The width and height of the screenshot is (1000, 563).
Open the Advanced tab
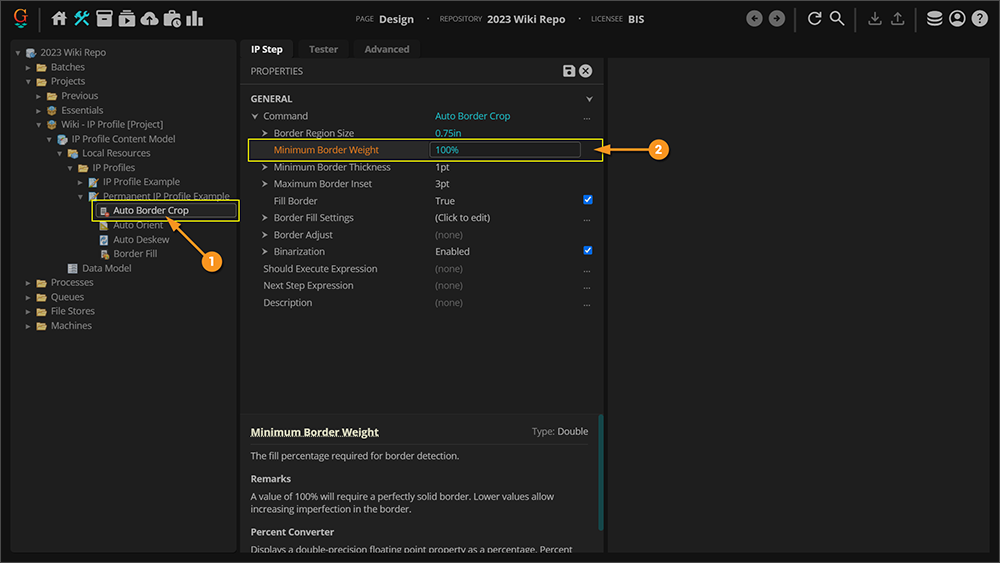[386, 49]
